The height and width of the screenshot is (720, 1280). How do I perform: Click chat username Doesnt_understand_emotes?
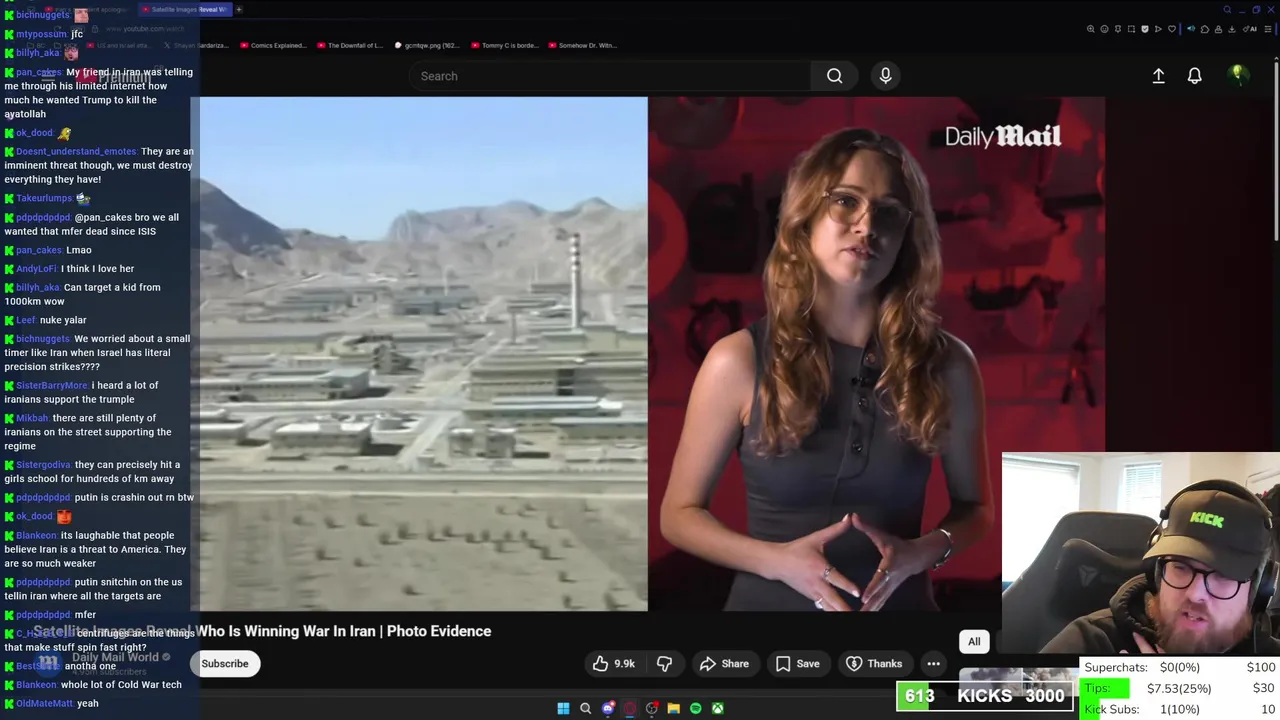(76, 152)
